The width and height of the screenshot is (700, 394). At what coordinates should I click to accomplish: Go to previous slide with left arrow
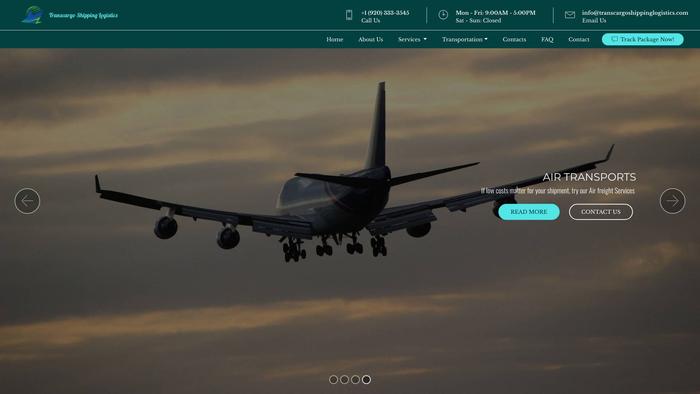tap(27, 201)
